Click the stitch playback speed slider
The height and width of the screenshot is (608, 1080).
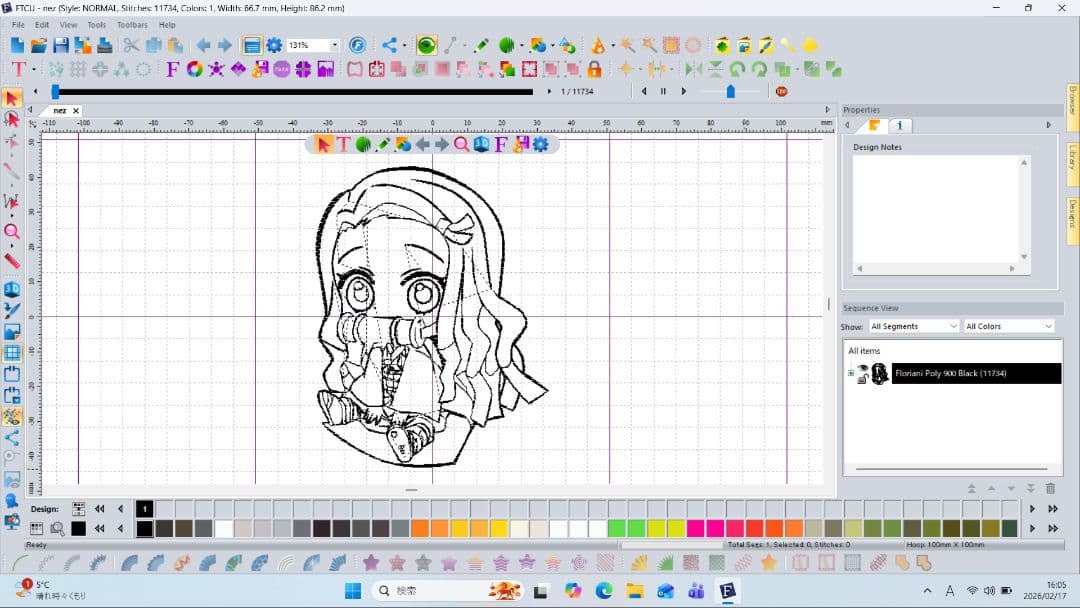point(730,91)
